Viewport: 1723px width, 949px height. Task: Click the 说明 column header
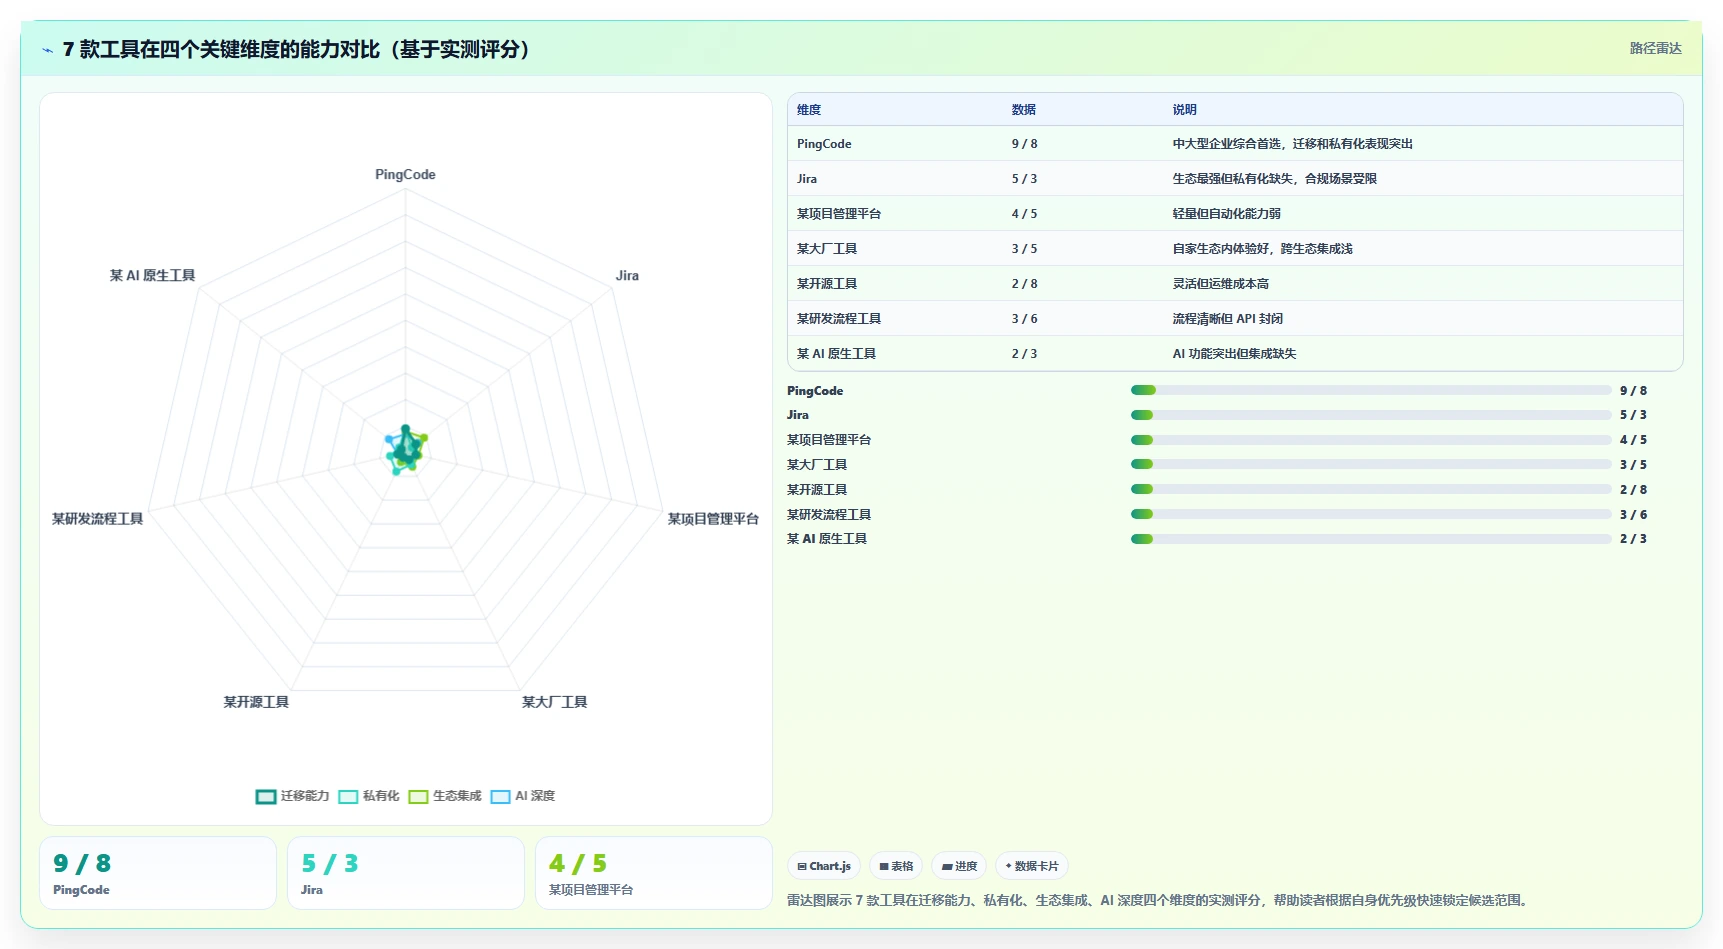click(1184, 110)
